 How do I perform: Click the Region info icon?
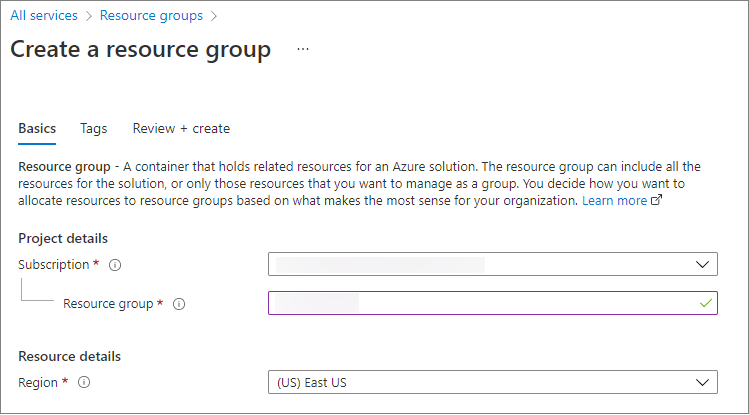coord(84,383)
